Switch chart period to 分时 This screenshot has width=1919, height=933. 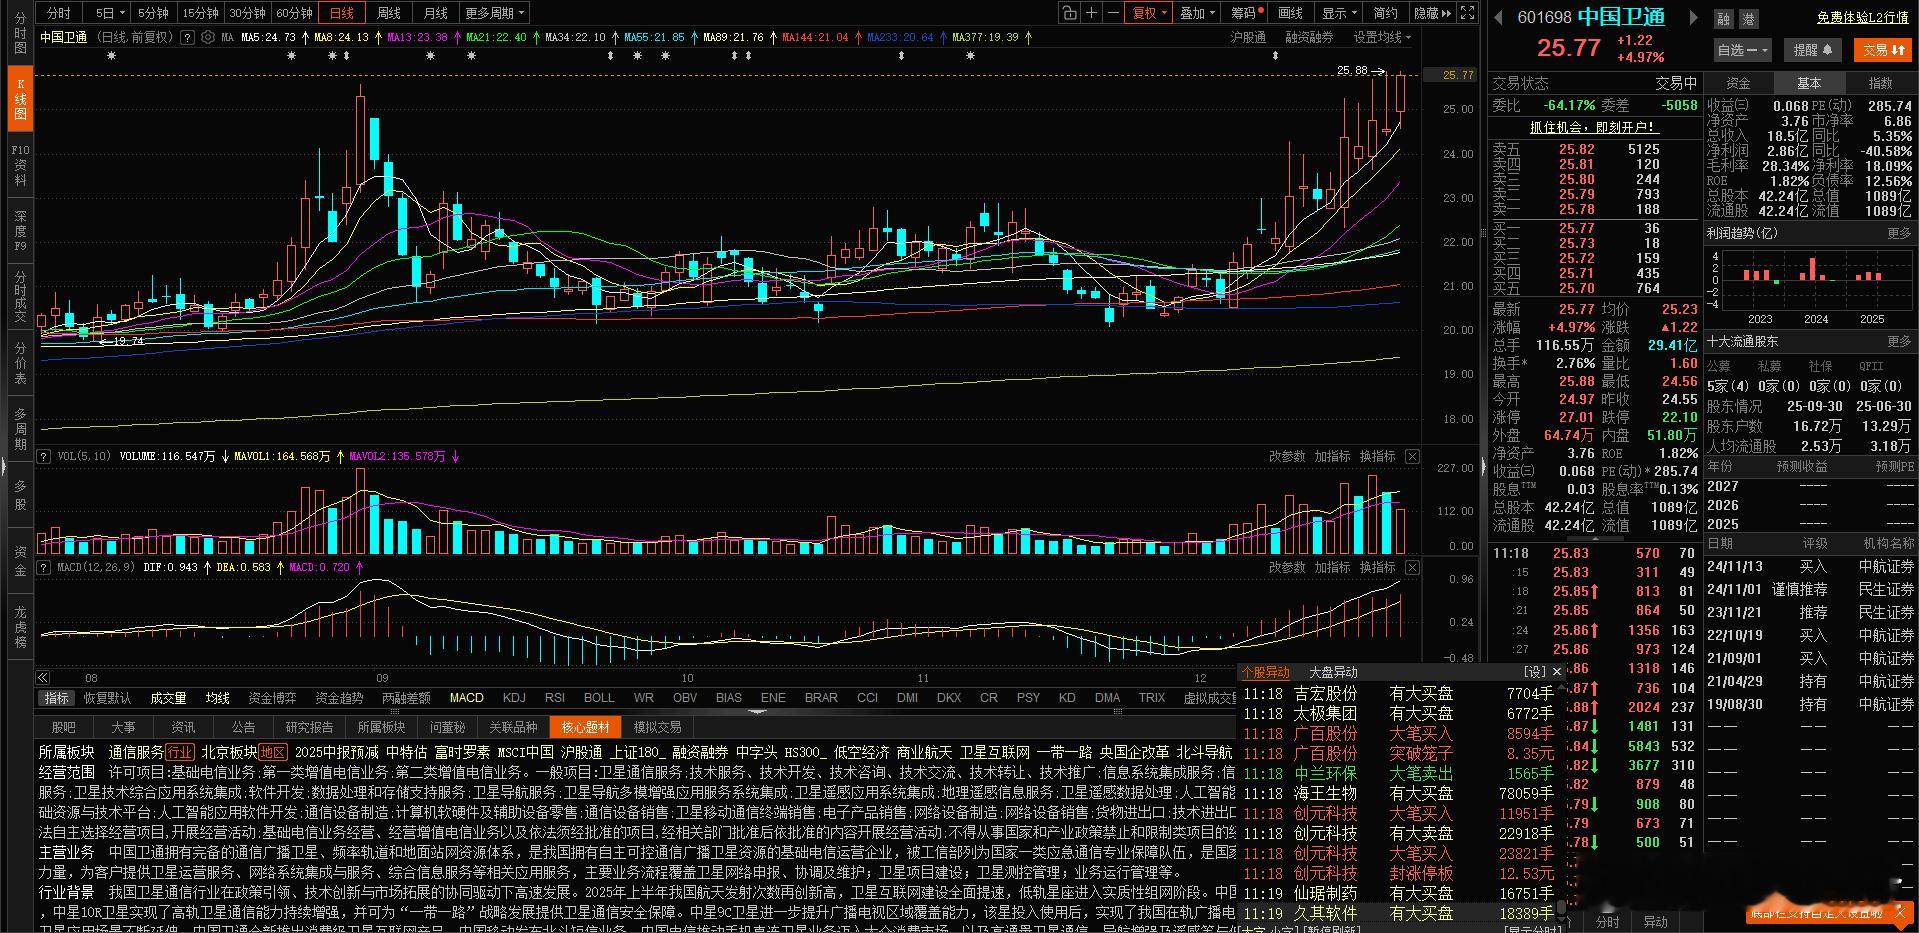click(x=59, y=13)
